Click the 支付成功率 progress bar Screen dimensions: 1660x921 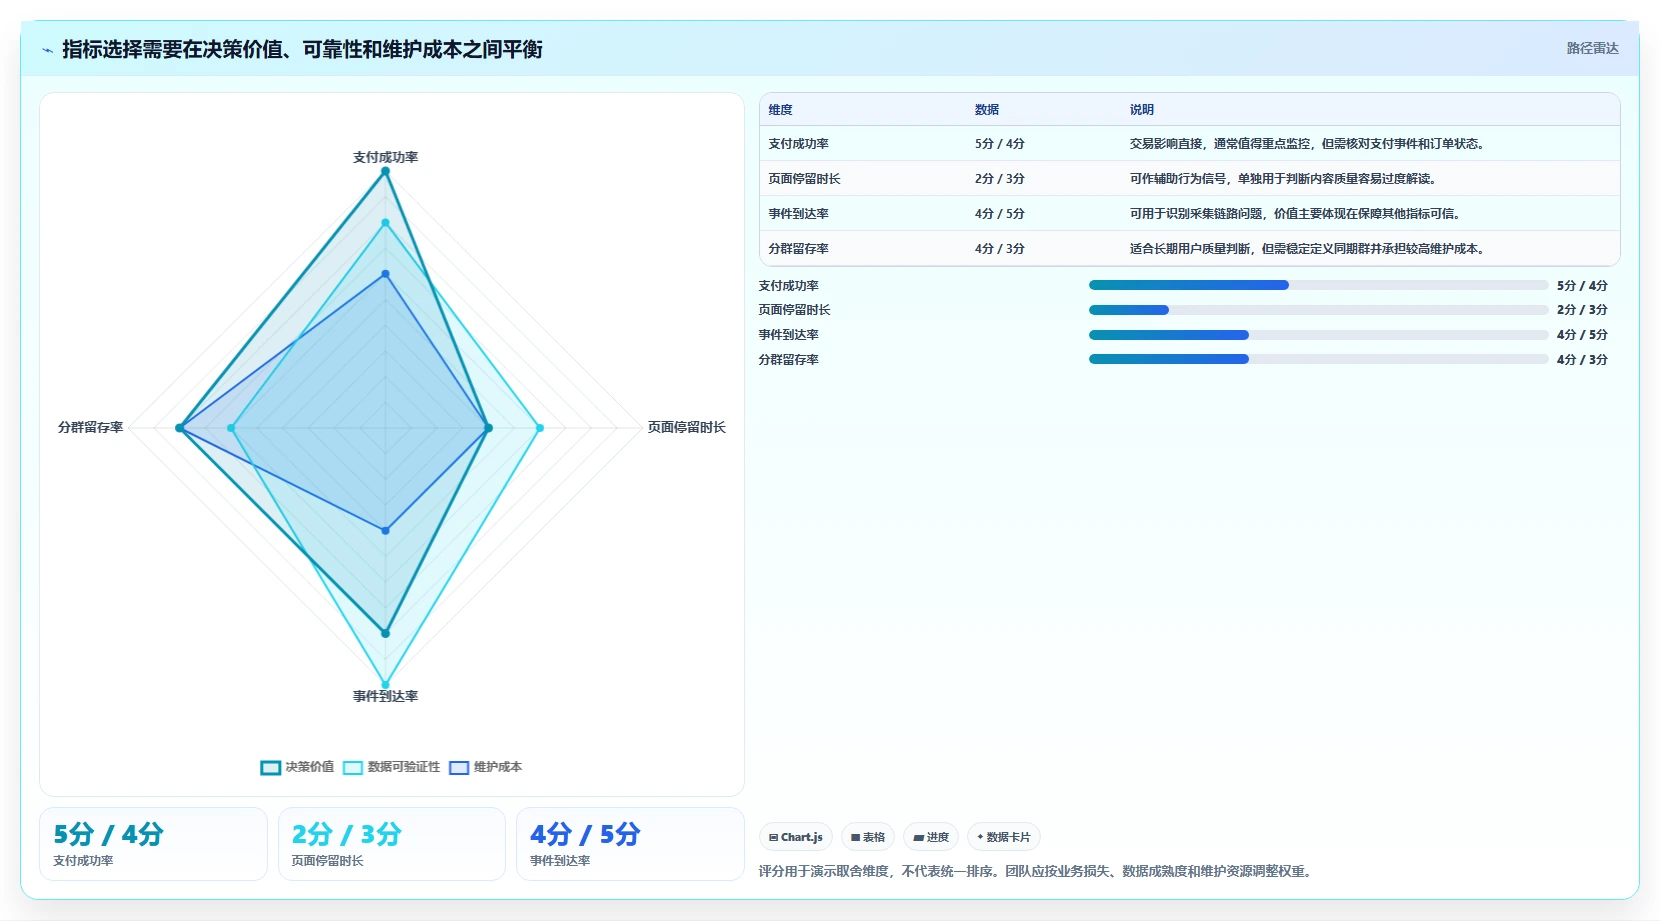[1318, 285]
